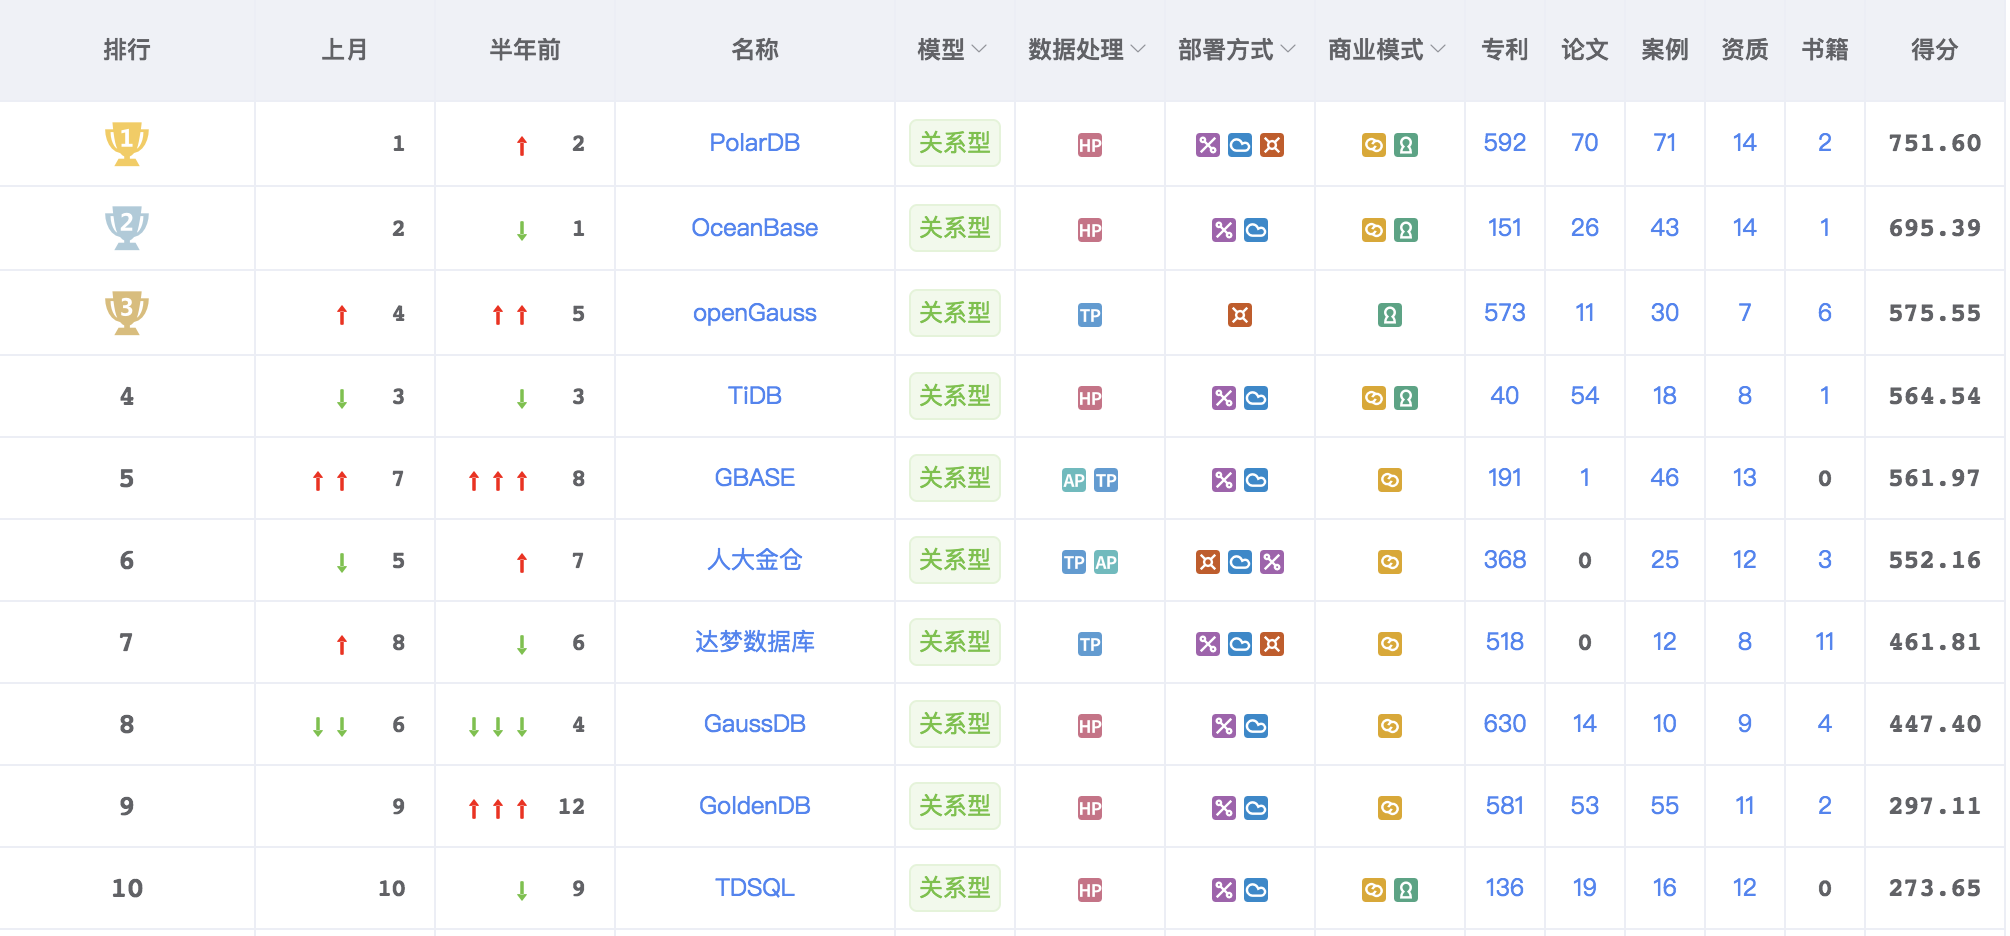Click the 关系型 tag in GoldenDB row

click(x=955, y=806)
